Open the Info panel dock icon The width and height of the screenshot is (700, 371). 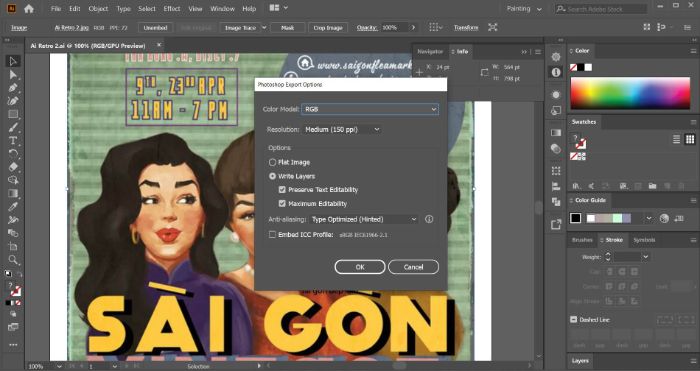tap(556, 72)
